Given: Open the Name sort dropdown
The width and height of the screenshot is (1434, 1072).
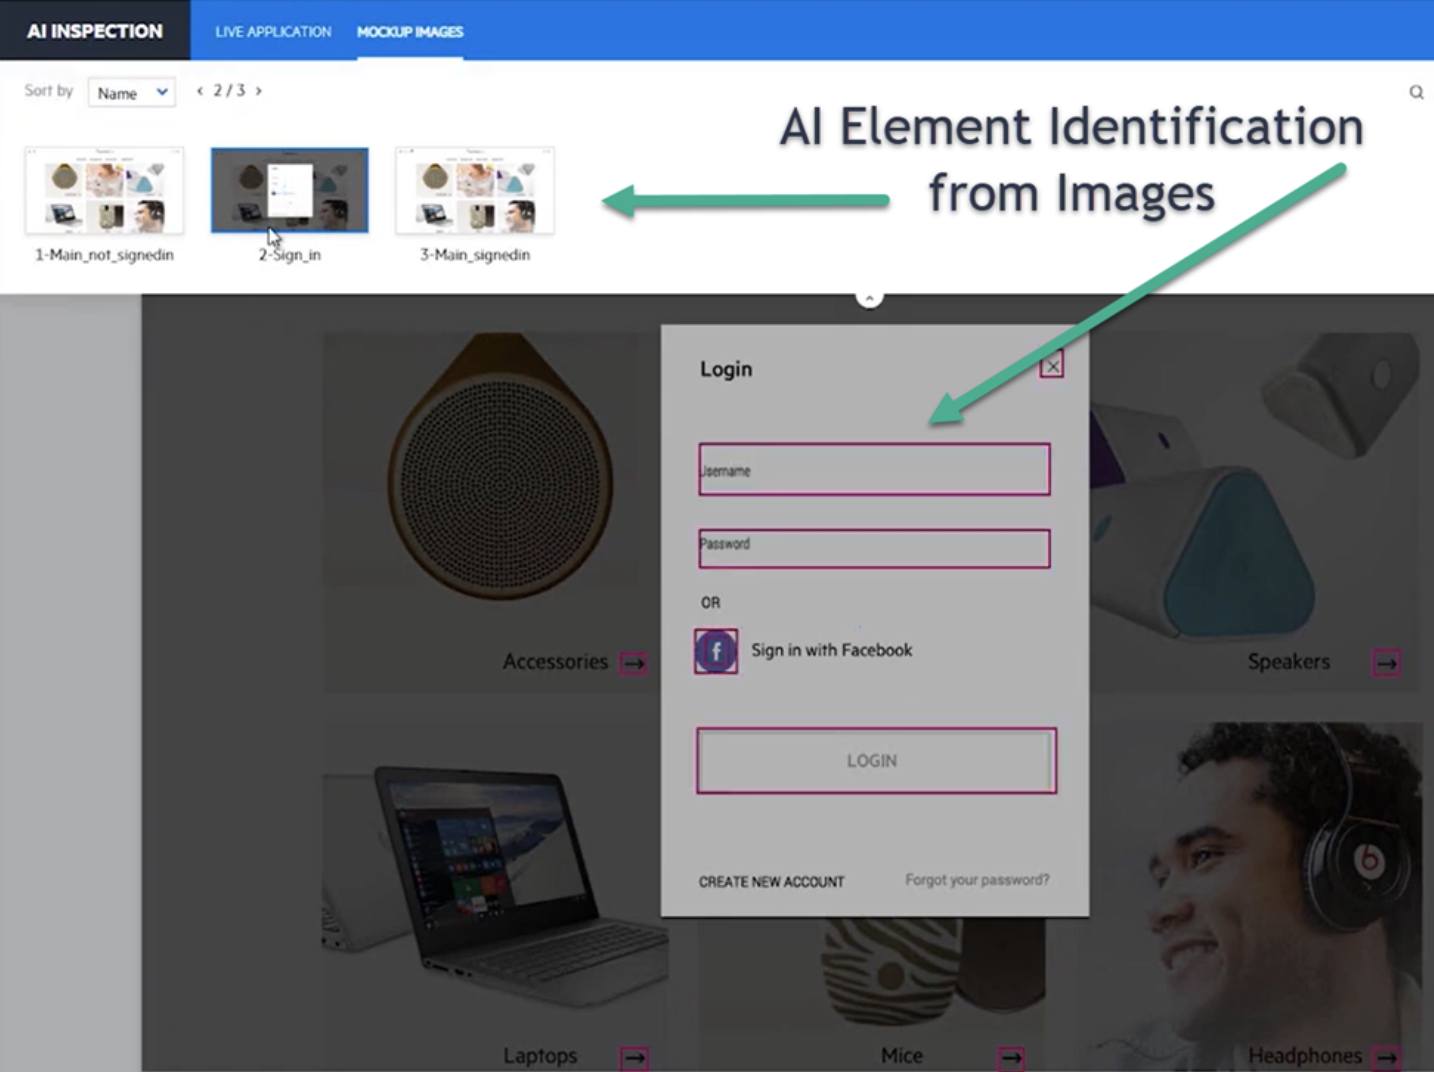Looking at the screenshot, I should 131,92.
